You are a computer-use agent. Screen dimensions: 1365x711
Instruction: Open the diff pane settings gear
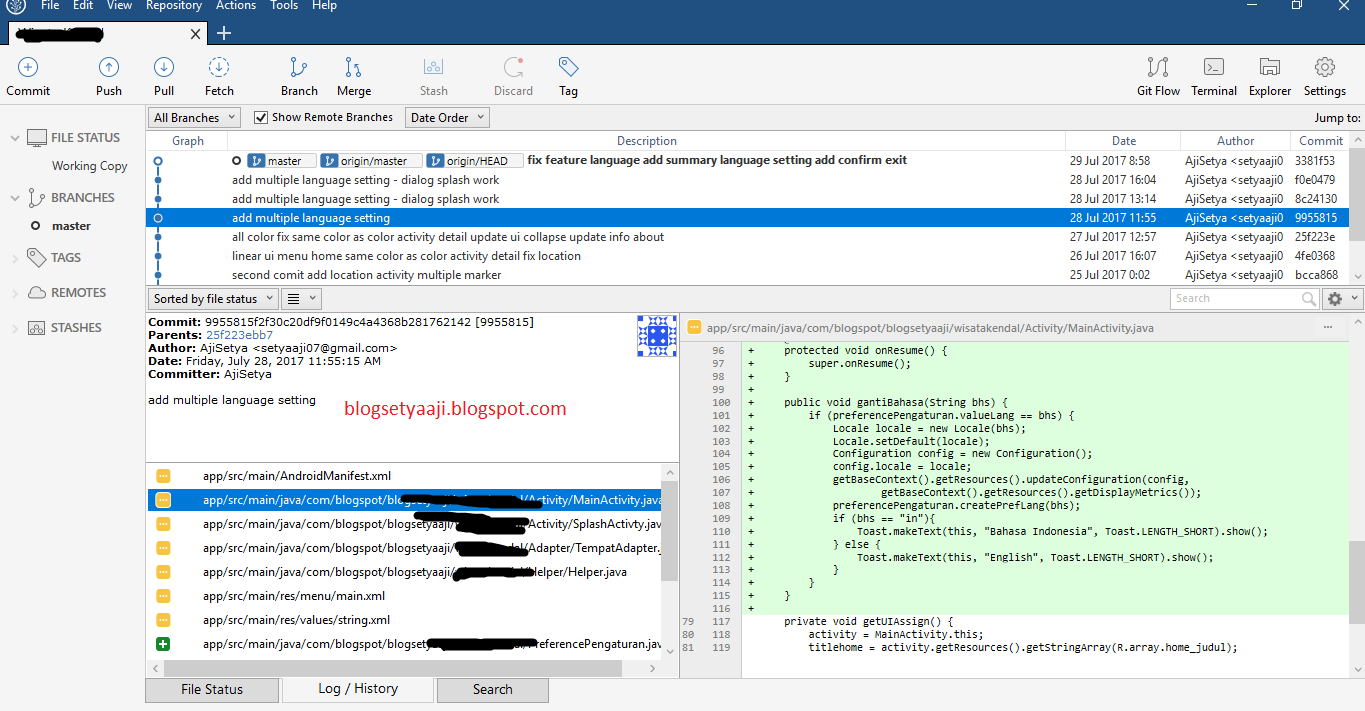[x=1337, y=297]
